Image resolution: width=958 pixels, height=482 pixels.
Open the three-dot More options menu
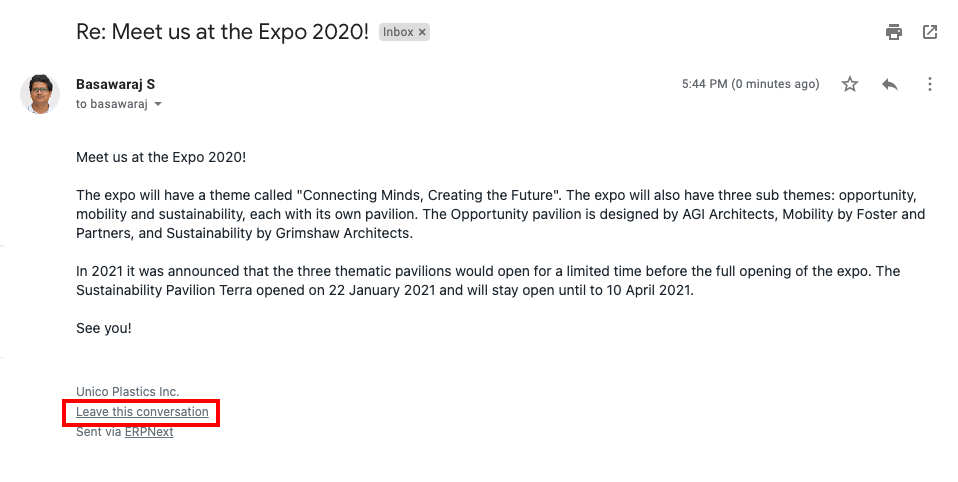[x=930, y=84]
